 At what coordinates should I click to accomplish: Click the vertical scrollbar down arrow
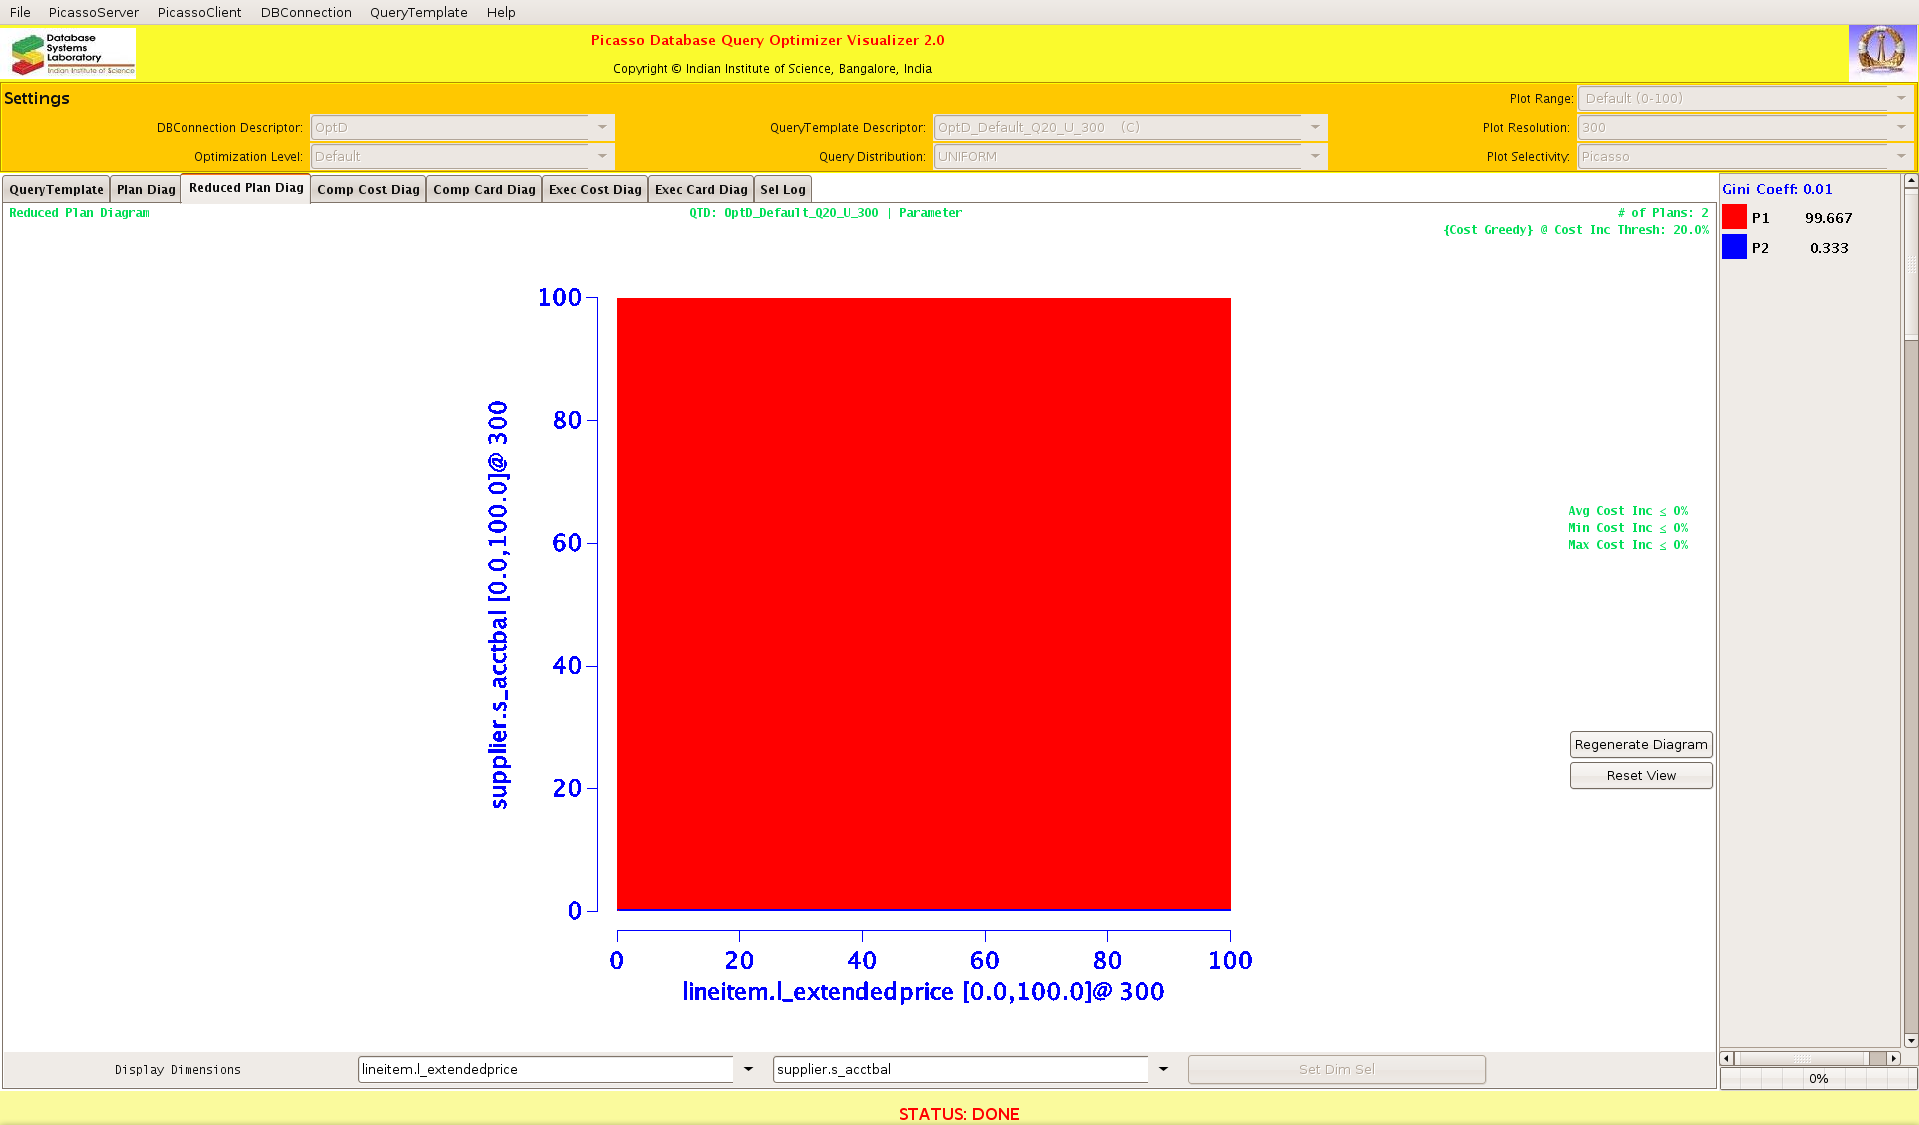pos(1911,1041)
